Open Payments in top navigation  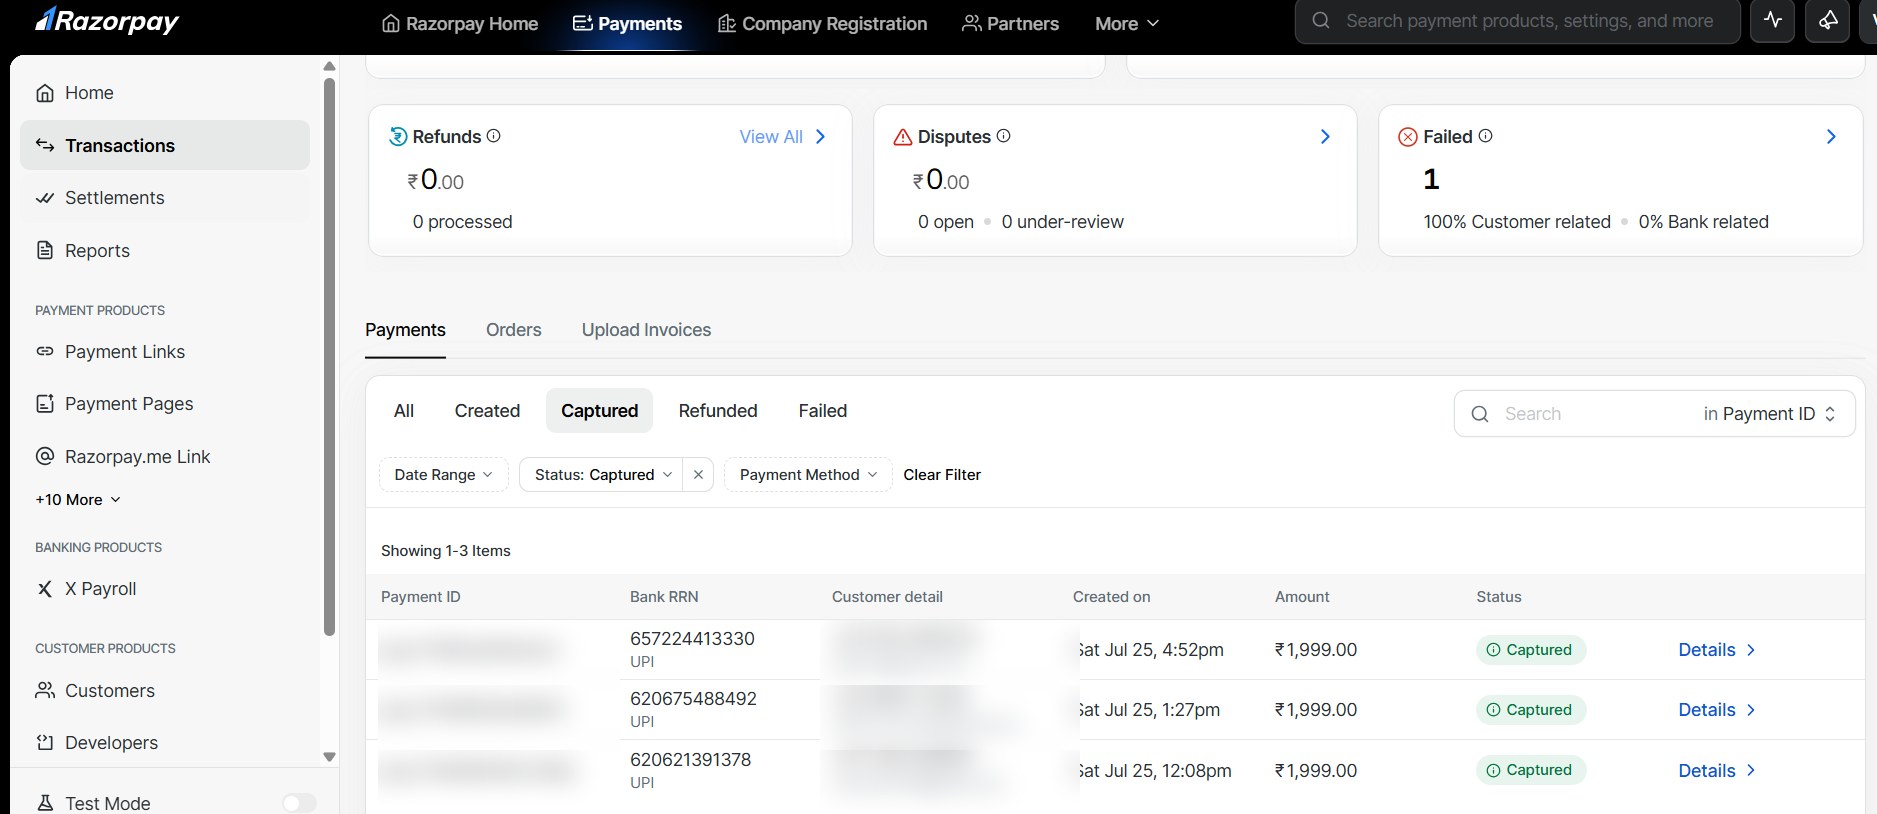(x=627, y=24)
